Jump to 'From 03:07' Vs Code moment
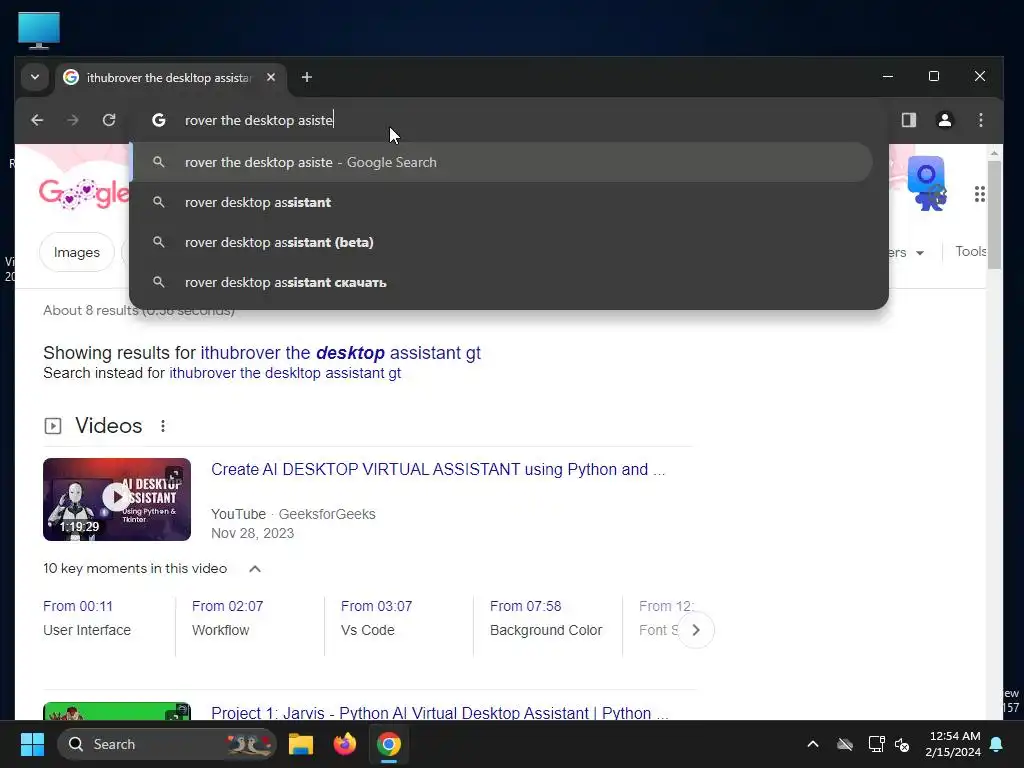 [376, 618]
